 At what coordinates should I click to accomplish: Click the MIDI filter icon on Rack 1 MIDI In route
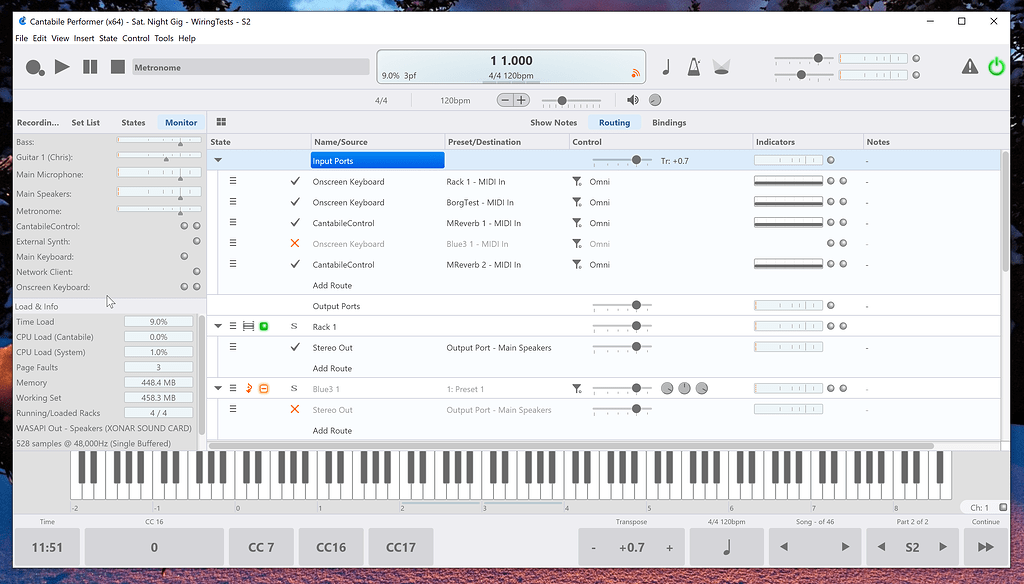pos(577,182)
